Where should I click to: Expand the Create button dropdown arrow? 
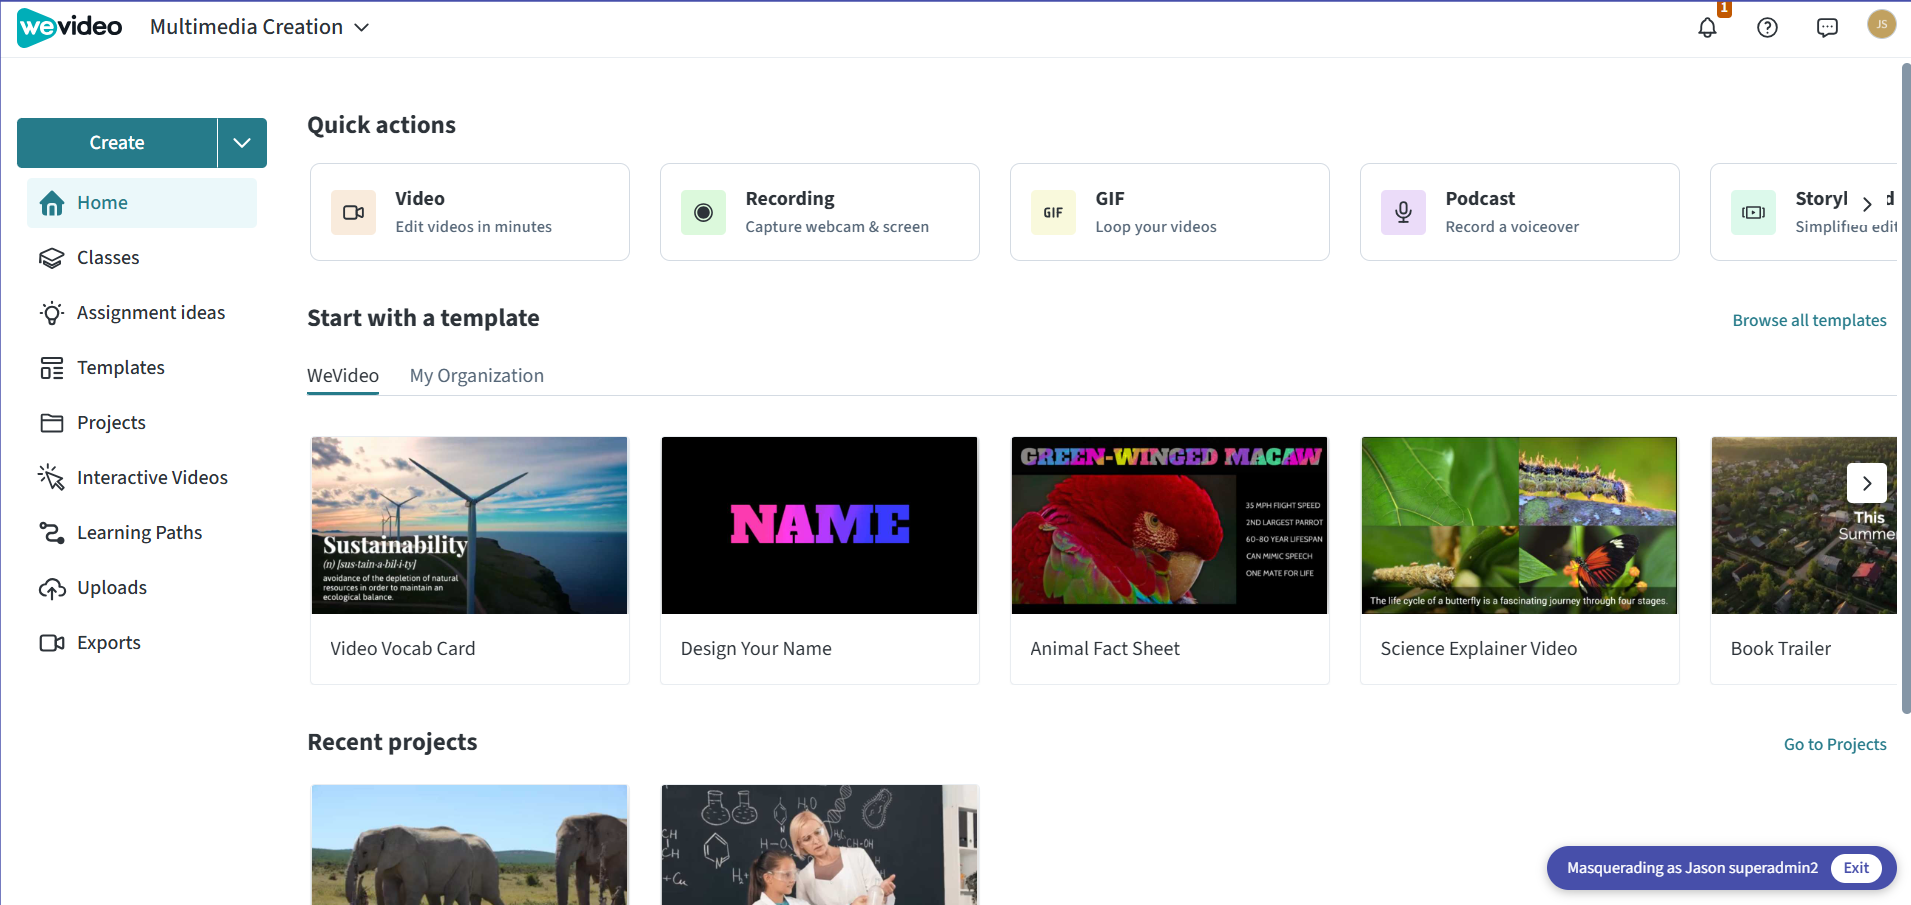242,143
